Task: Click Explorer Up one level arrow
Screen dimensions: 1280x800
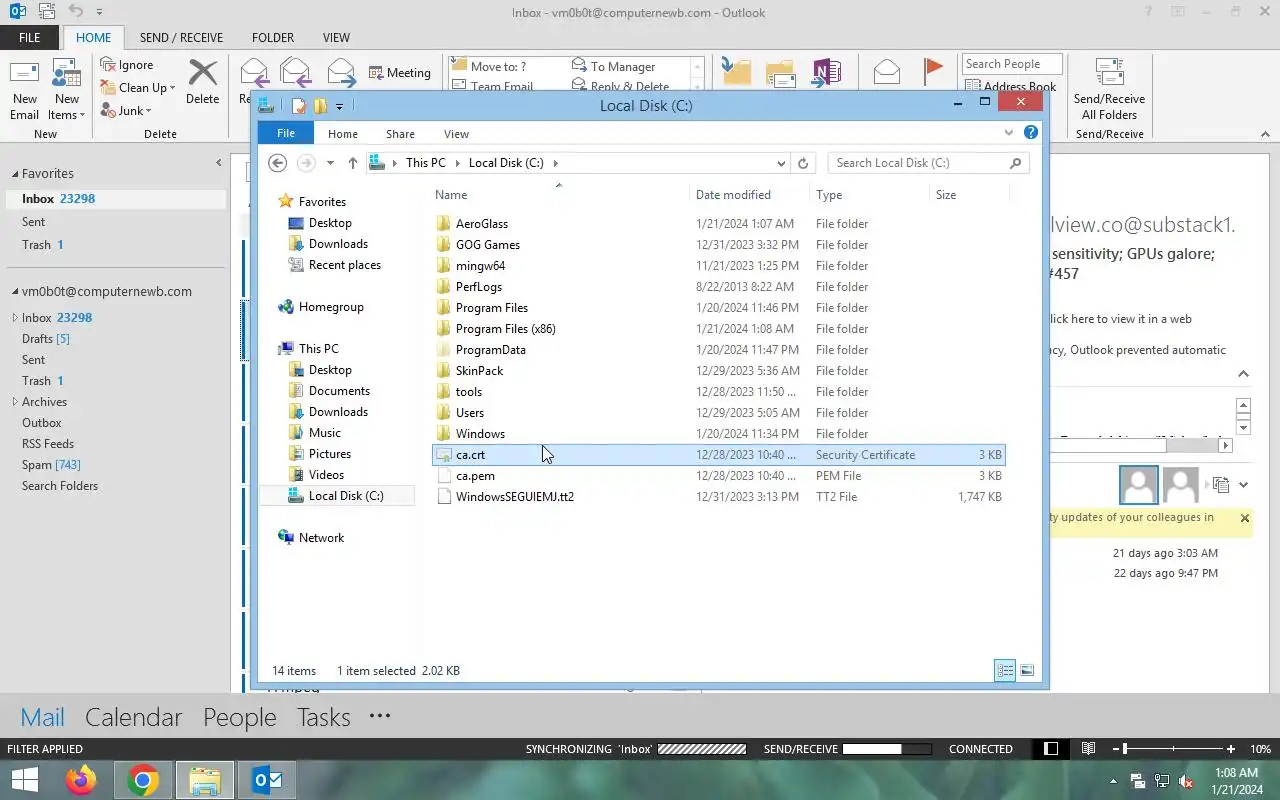Action: (353, 163)
